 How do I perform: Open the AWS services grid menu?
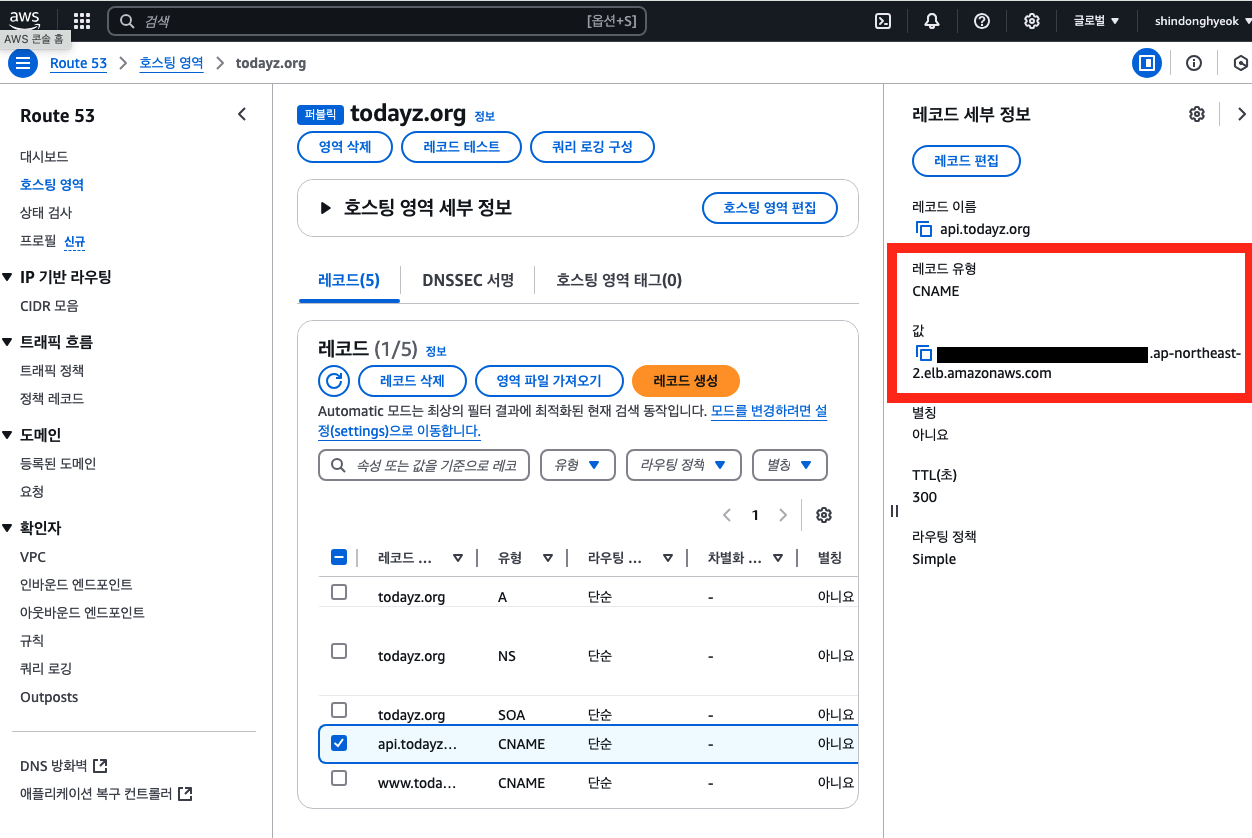tap(82, 21)
